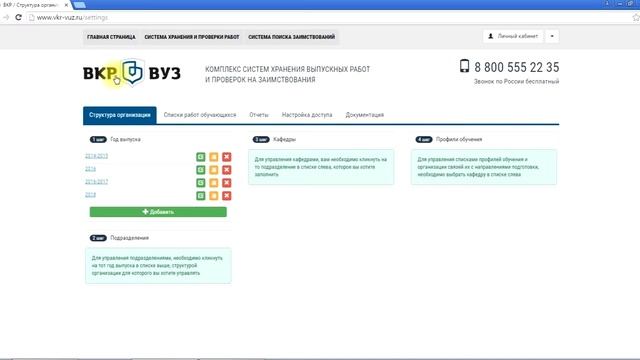Image resolution: width=640 pixels, height=360 pixels.
Task: Click the Профили обучения heading
Action: click(459, 140)
